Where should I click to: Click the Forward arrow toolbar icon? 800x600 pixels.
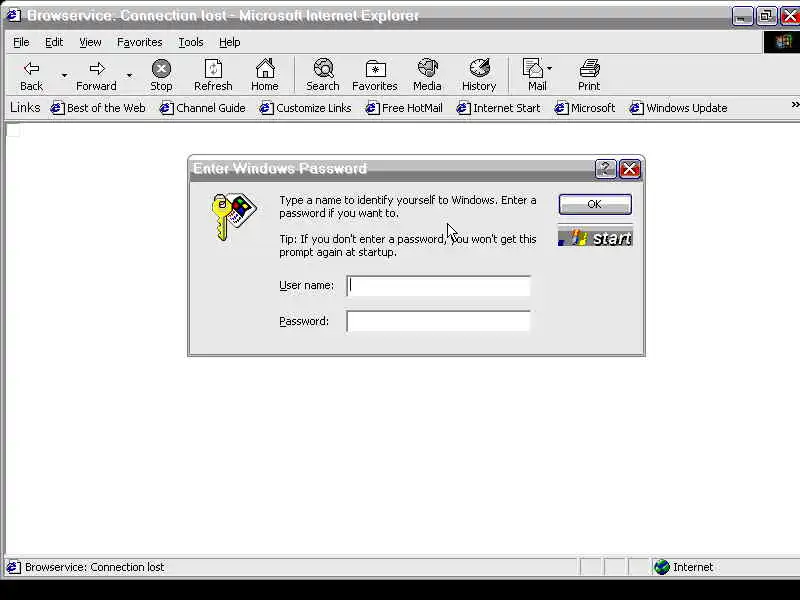coord(97,69)
